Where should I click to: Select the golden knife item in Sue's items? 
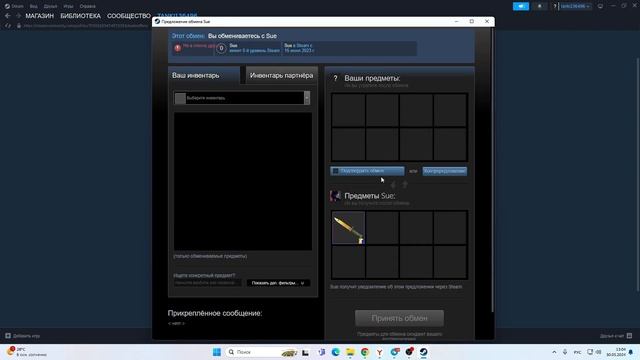point(348,228)
